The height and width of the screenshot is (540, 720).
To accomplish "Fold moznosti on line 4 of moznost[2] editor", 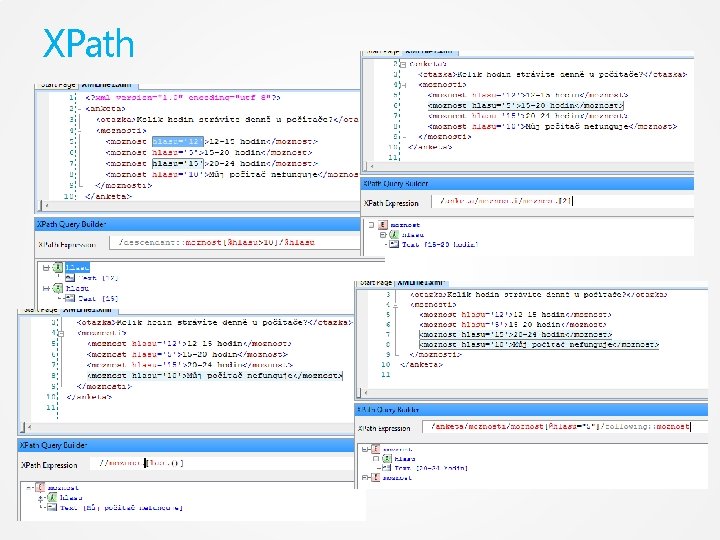I will point(403,85).
